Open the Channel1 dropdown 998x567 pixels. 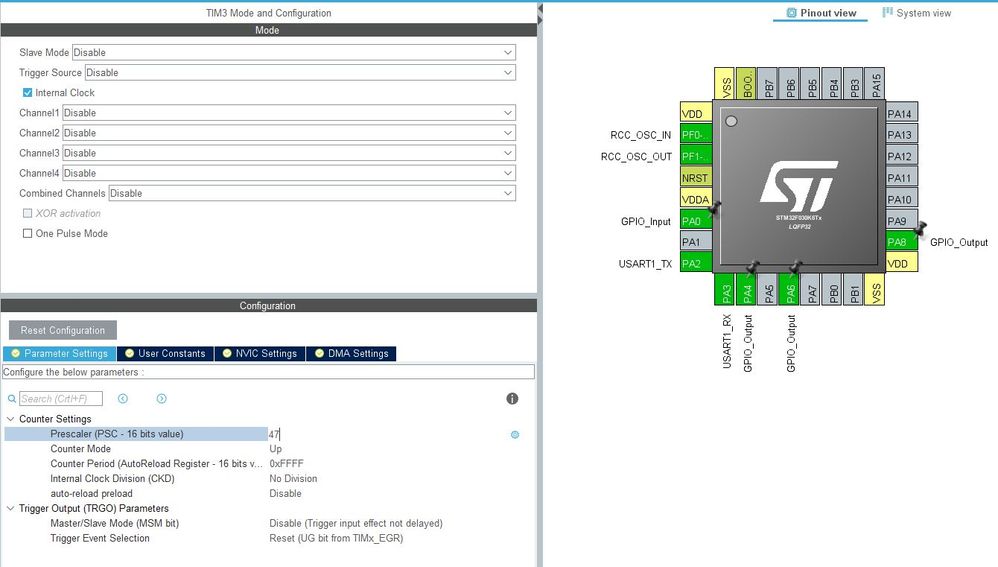tap(289, 113)
